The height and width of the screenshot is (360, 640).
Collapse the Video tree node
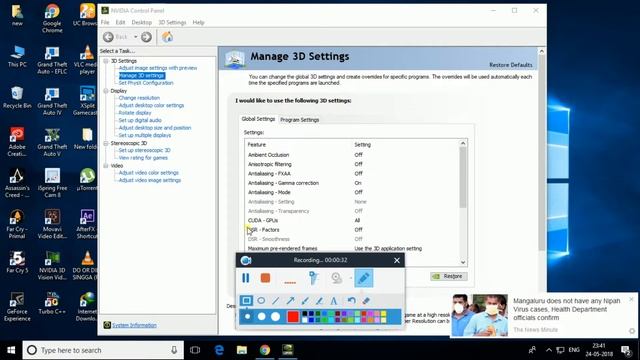tap(106, 166)
